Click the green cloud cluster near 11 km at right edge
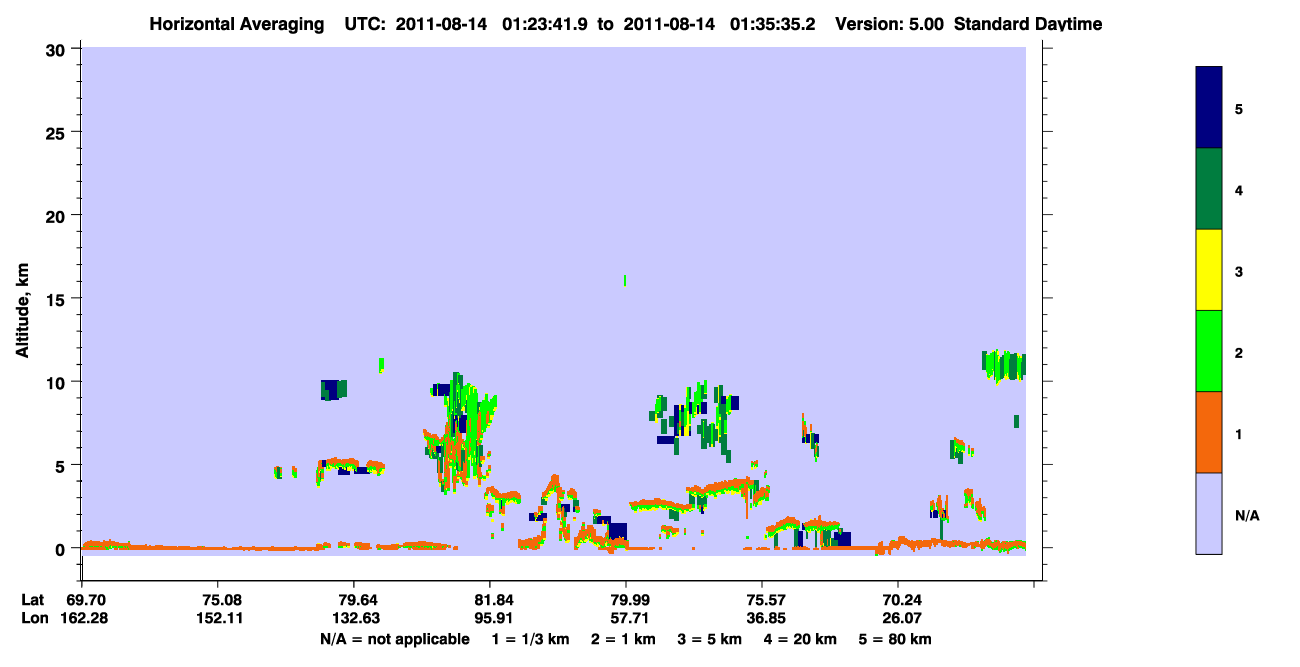This screenshot has width=1300, height=667. (1004, 366)
